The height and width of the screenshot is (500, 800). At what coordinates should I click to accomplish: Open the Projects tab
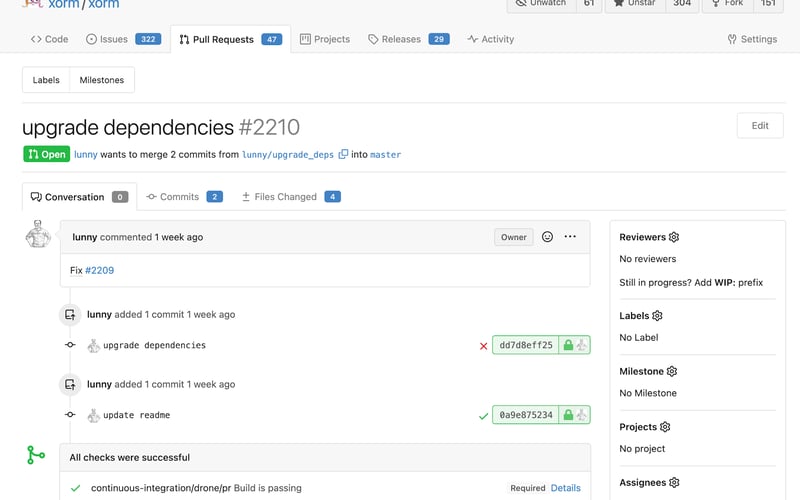325,39
